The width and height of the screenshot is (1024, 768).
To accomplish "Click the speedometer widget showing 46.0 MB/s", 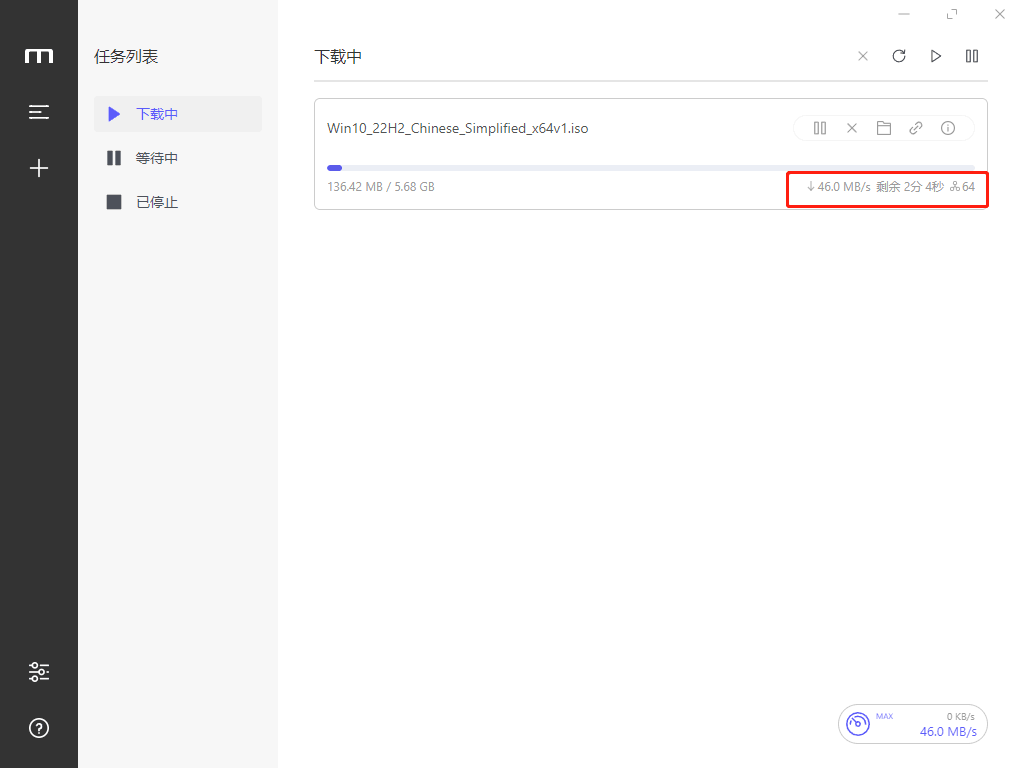I will click(912, 724).
